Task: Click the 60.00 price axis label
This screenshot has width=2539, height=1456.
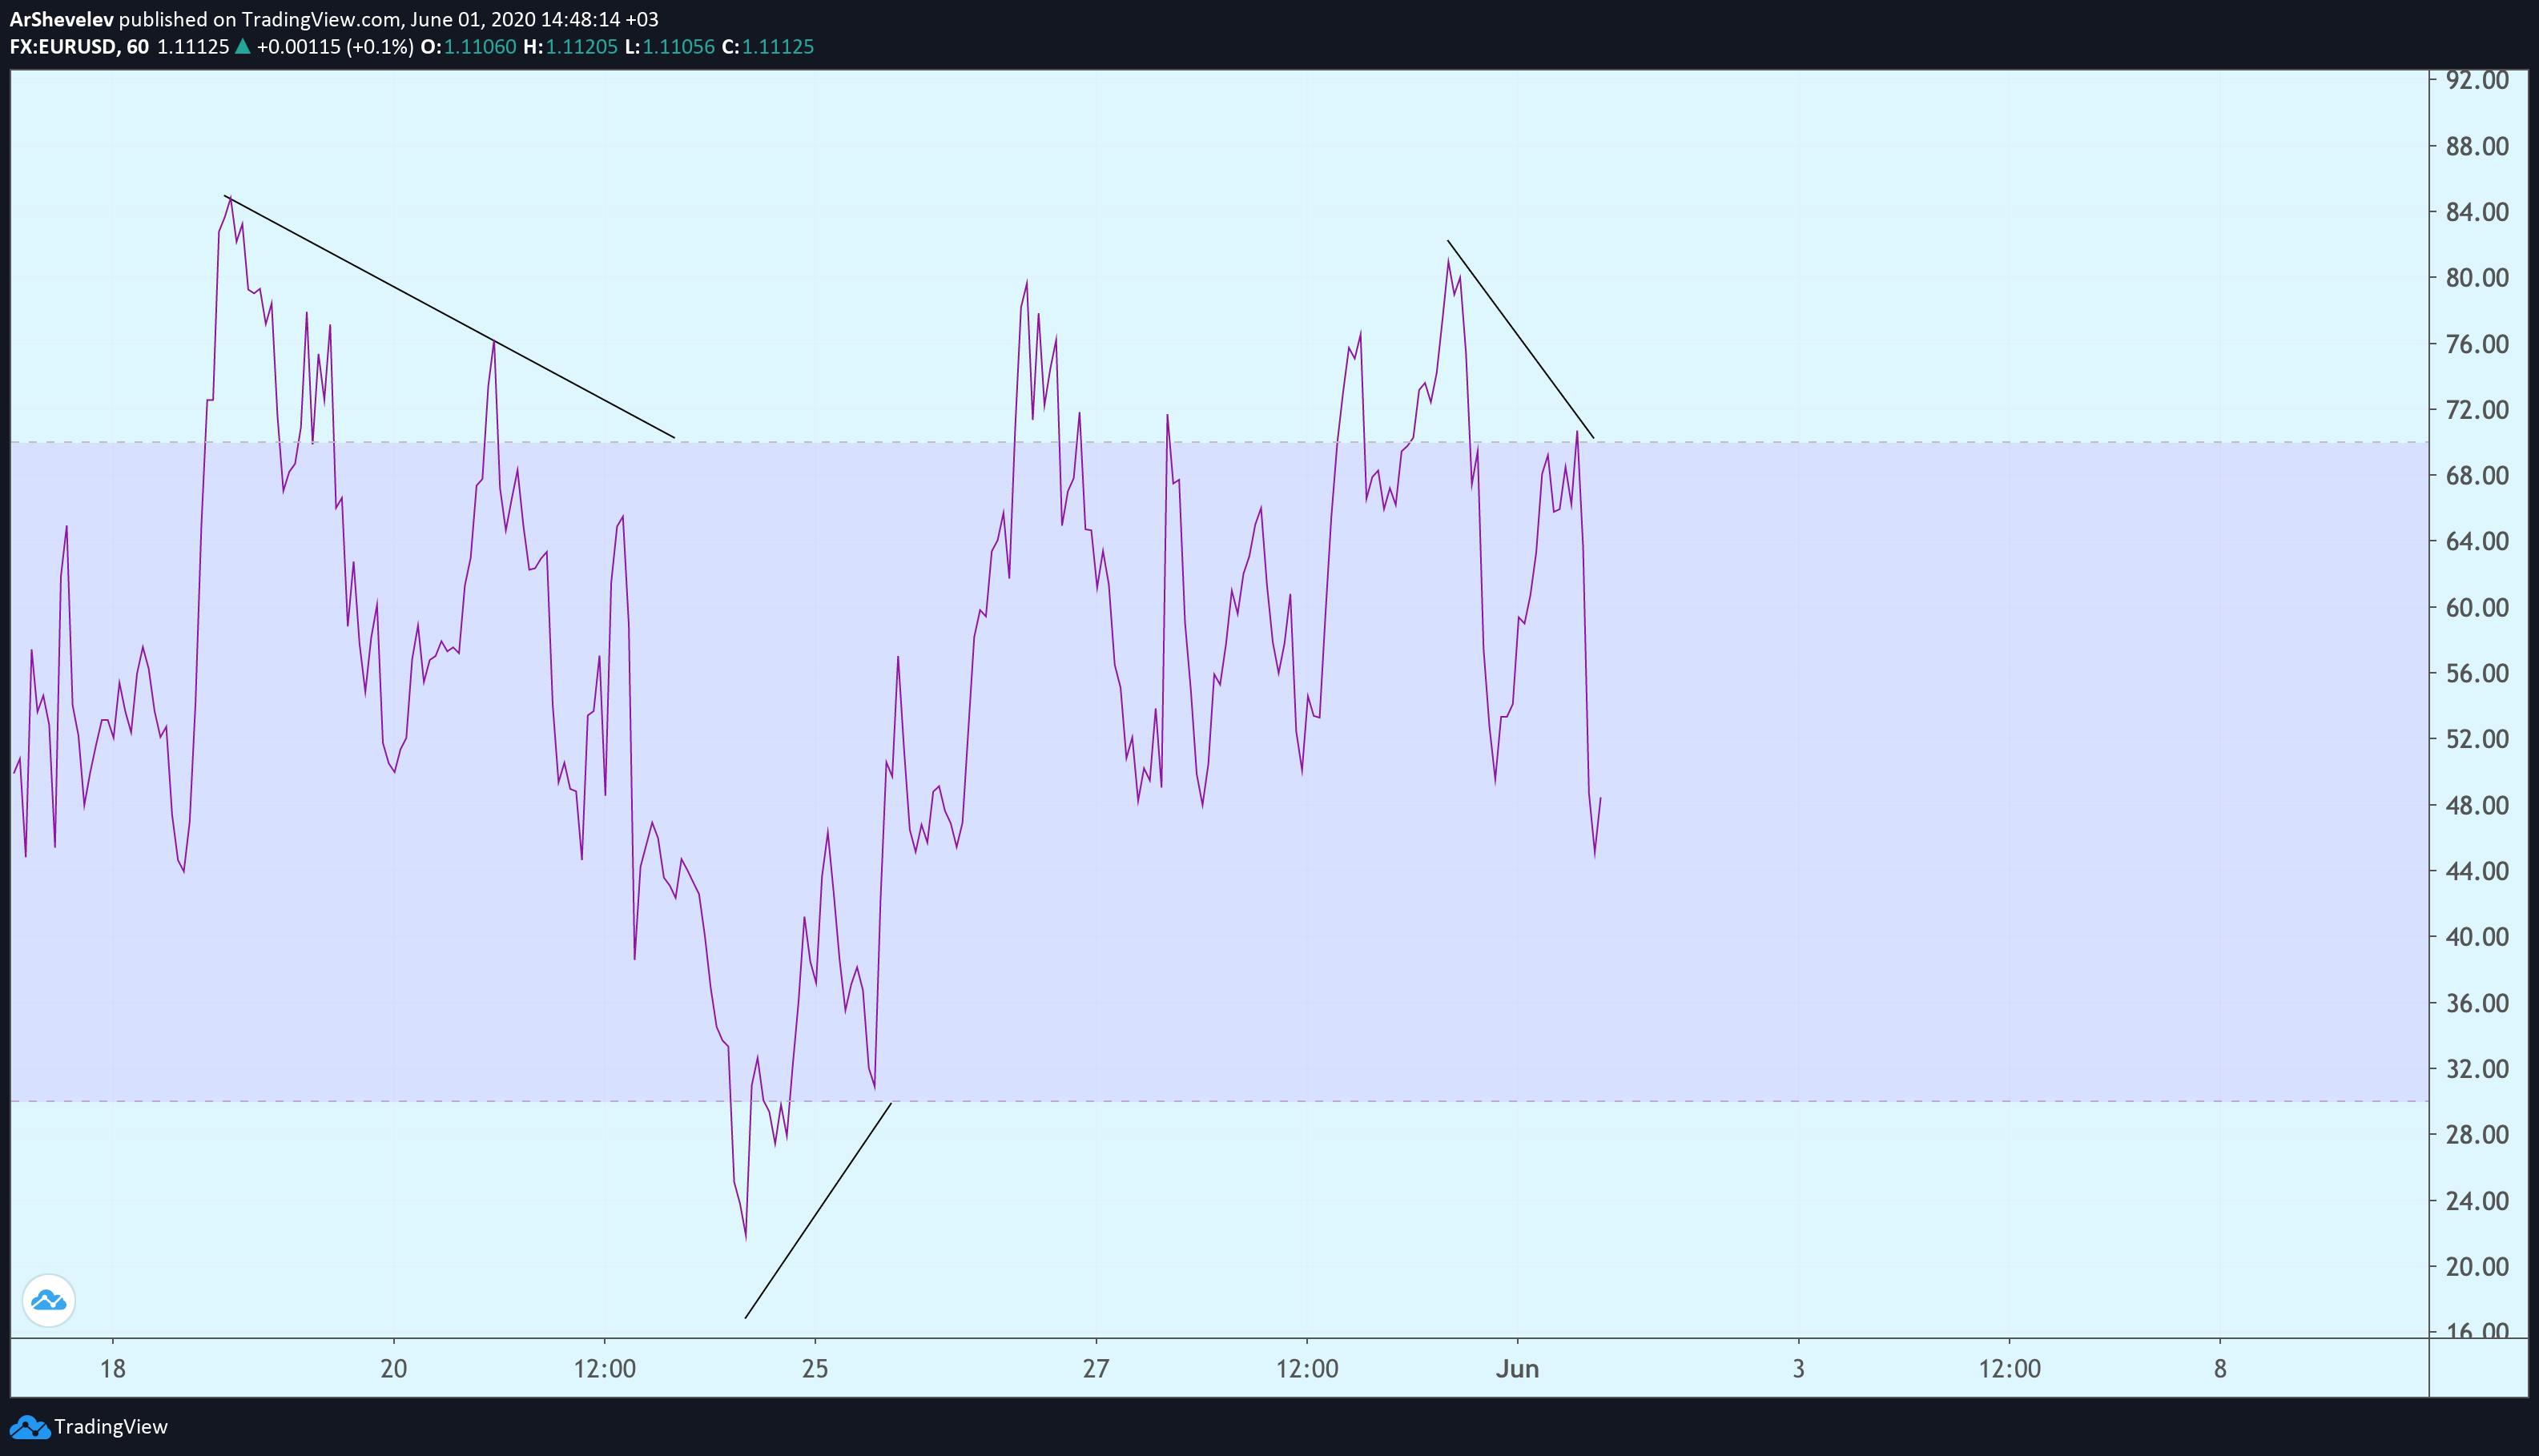Action: (2477, 607)
